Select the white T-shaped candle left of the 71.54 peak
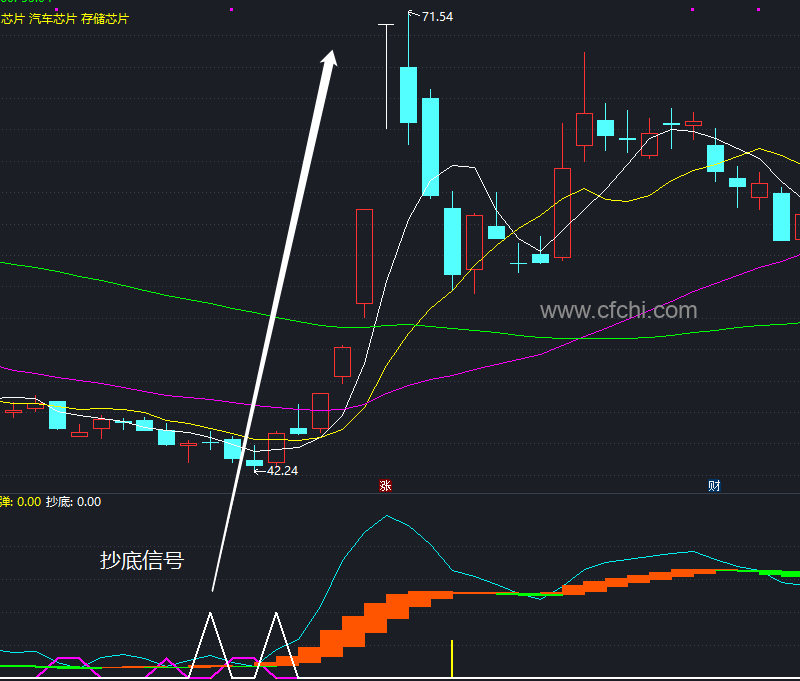The height and width of the screenshot is (681, 800). tap(386, 76)
